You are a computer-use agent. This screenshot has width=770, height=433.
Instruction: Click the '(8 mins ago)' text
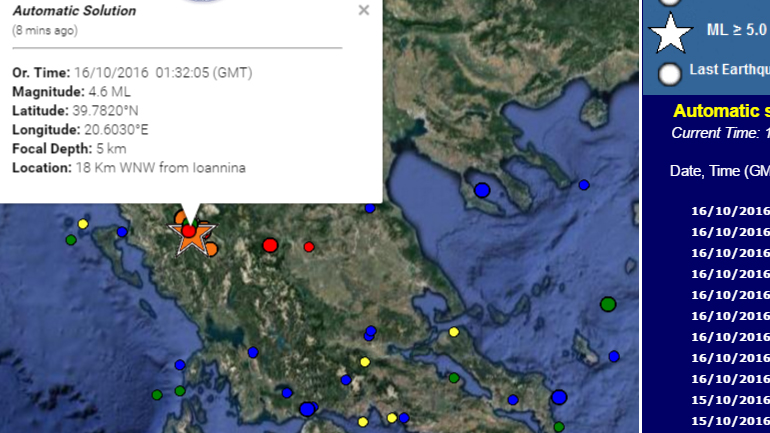coord(45,30)
